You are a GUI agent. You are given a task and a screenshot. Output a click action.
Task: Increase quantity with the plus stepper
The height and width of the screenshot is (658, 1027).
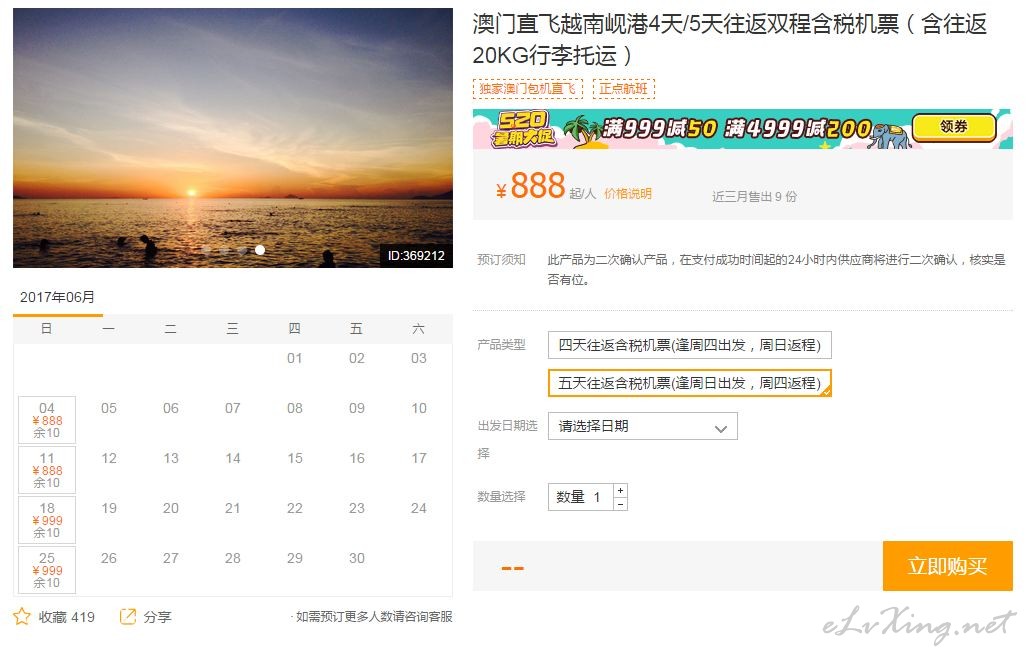620,490
